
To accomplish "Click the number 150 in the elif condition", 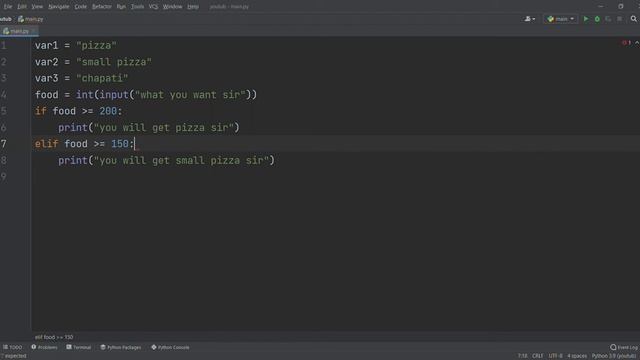I will point(120,144).
